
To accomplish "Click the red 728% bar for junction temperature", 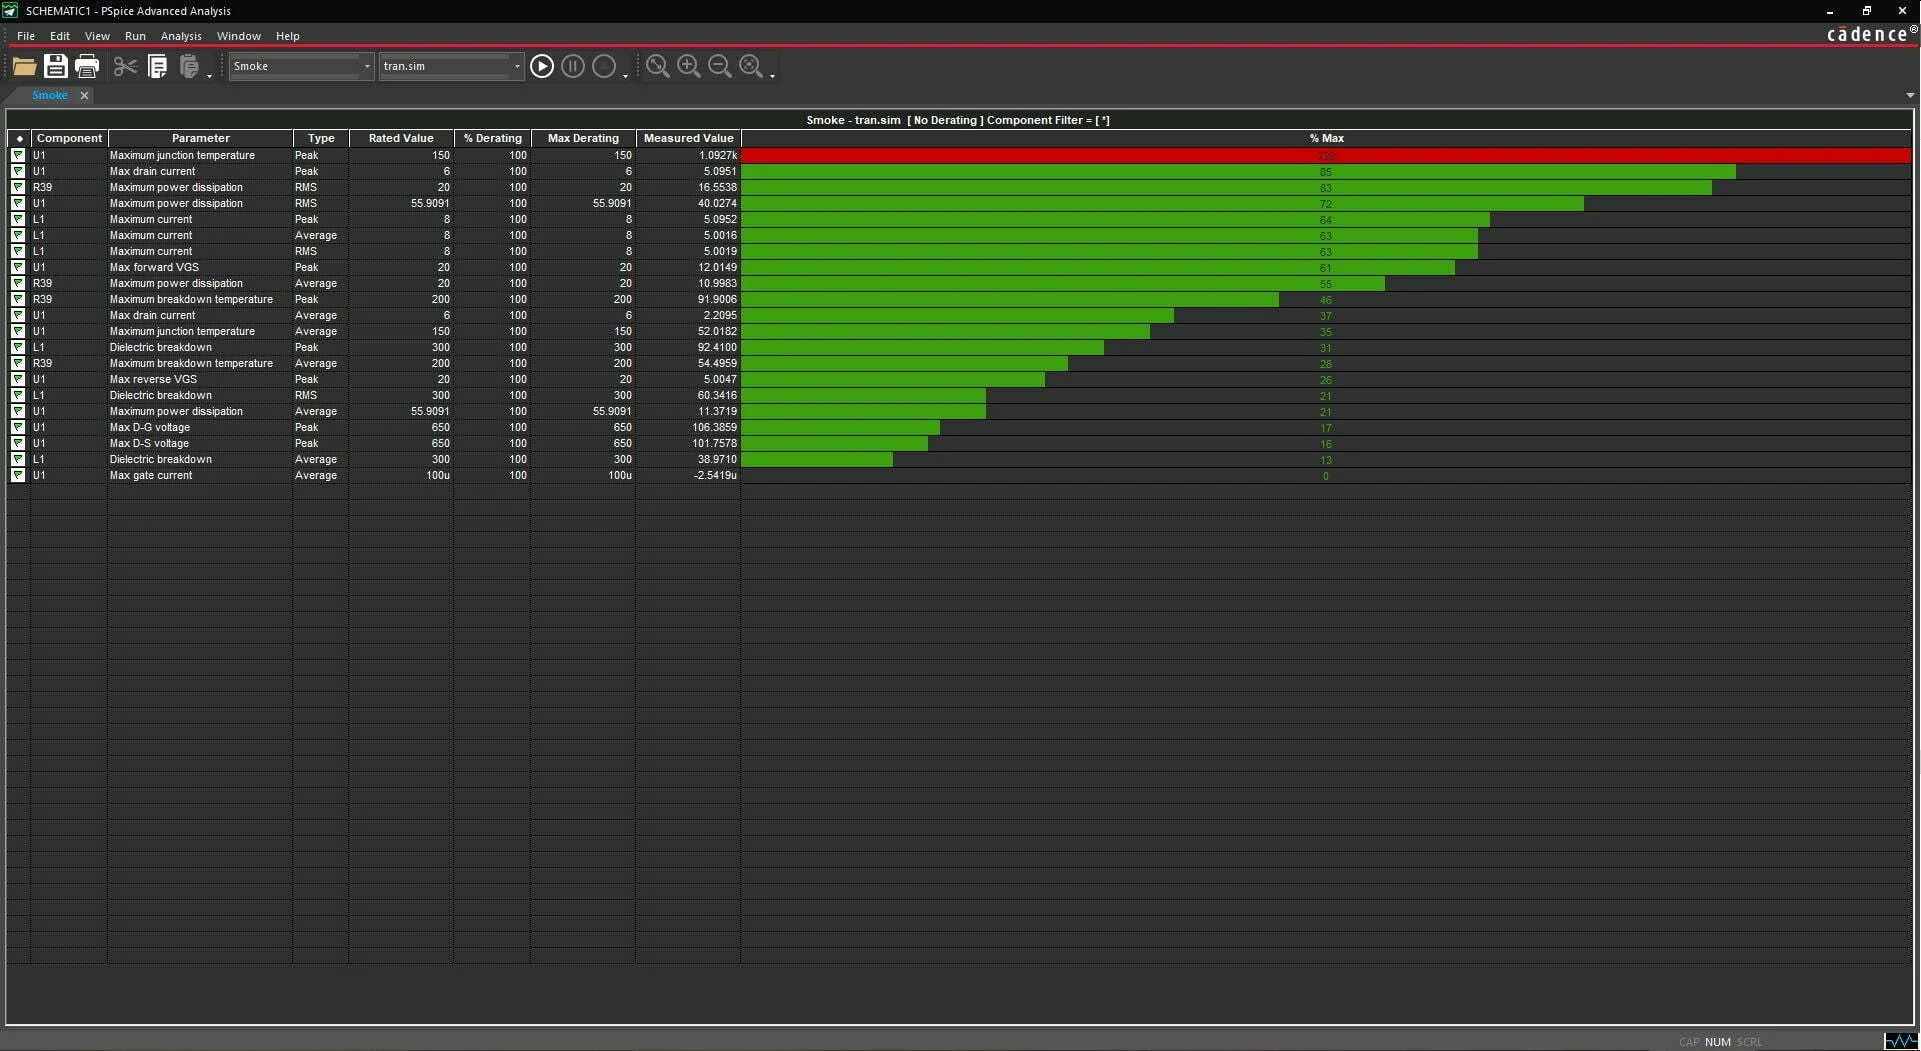I will point(1326,155).
